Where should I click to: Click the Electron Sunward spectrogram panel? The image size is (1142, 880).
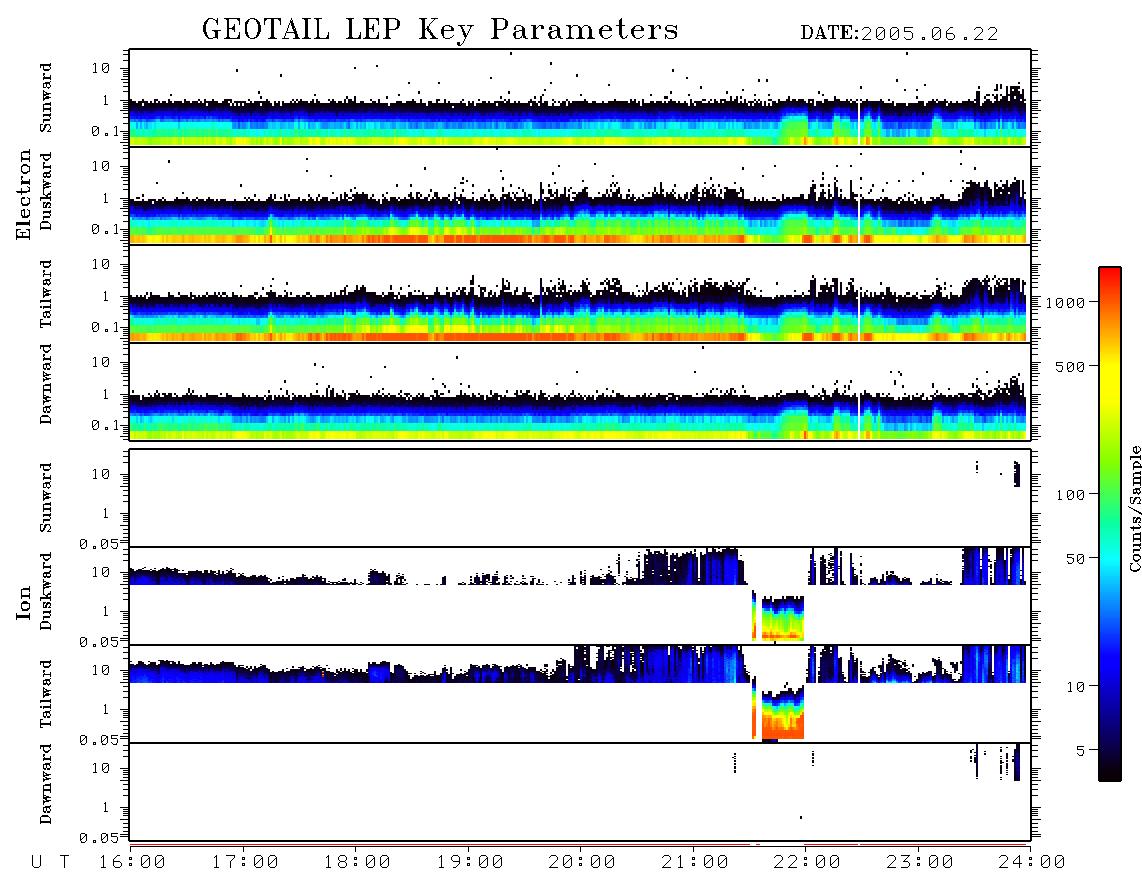(580, 98)
